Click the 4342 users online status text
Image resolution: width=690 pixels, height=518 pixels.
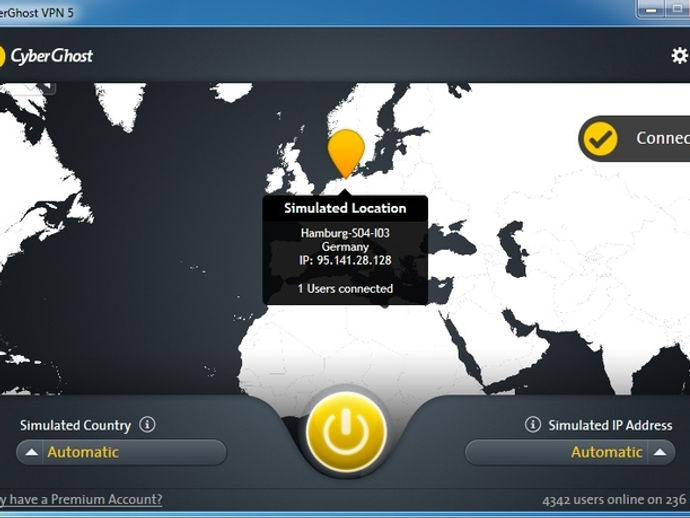point(616,500)
